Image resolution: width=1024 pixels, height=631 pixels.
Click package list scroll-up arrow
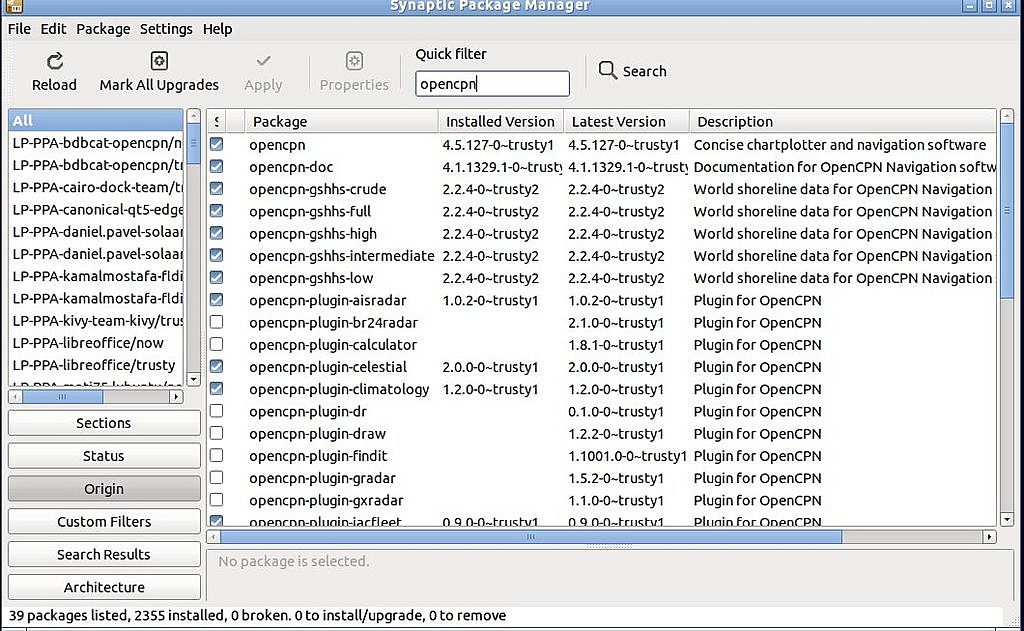[x=1006, y=116]
